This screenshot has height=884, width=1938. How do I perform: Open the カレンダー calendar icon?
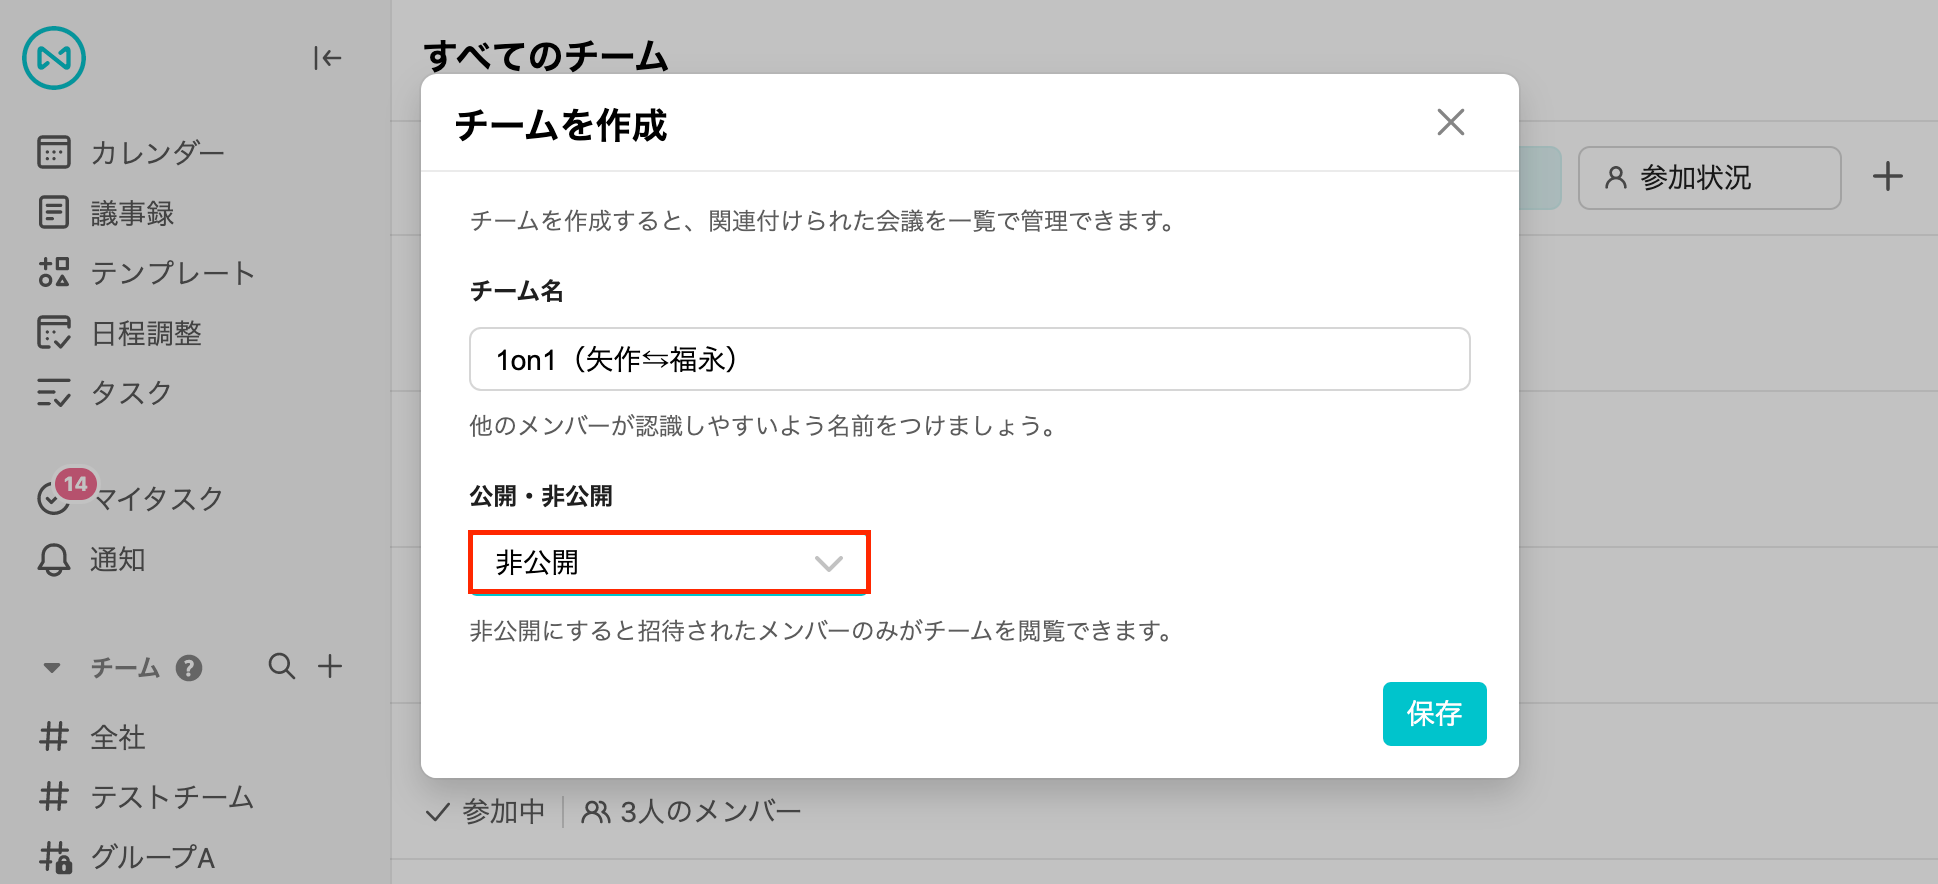(54, 153)
